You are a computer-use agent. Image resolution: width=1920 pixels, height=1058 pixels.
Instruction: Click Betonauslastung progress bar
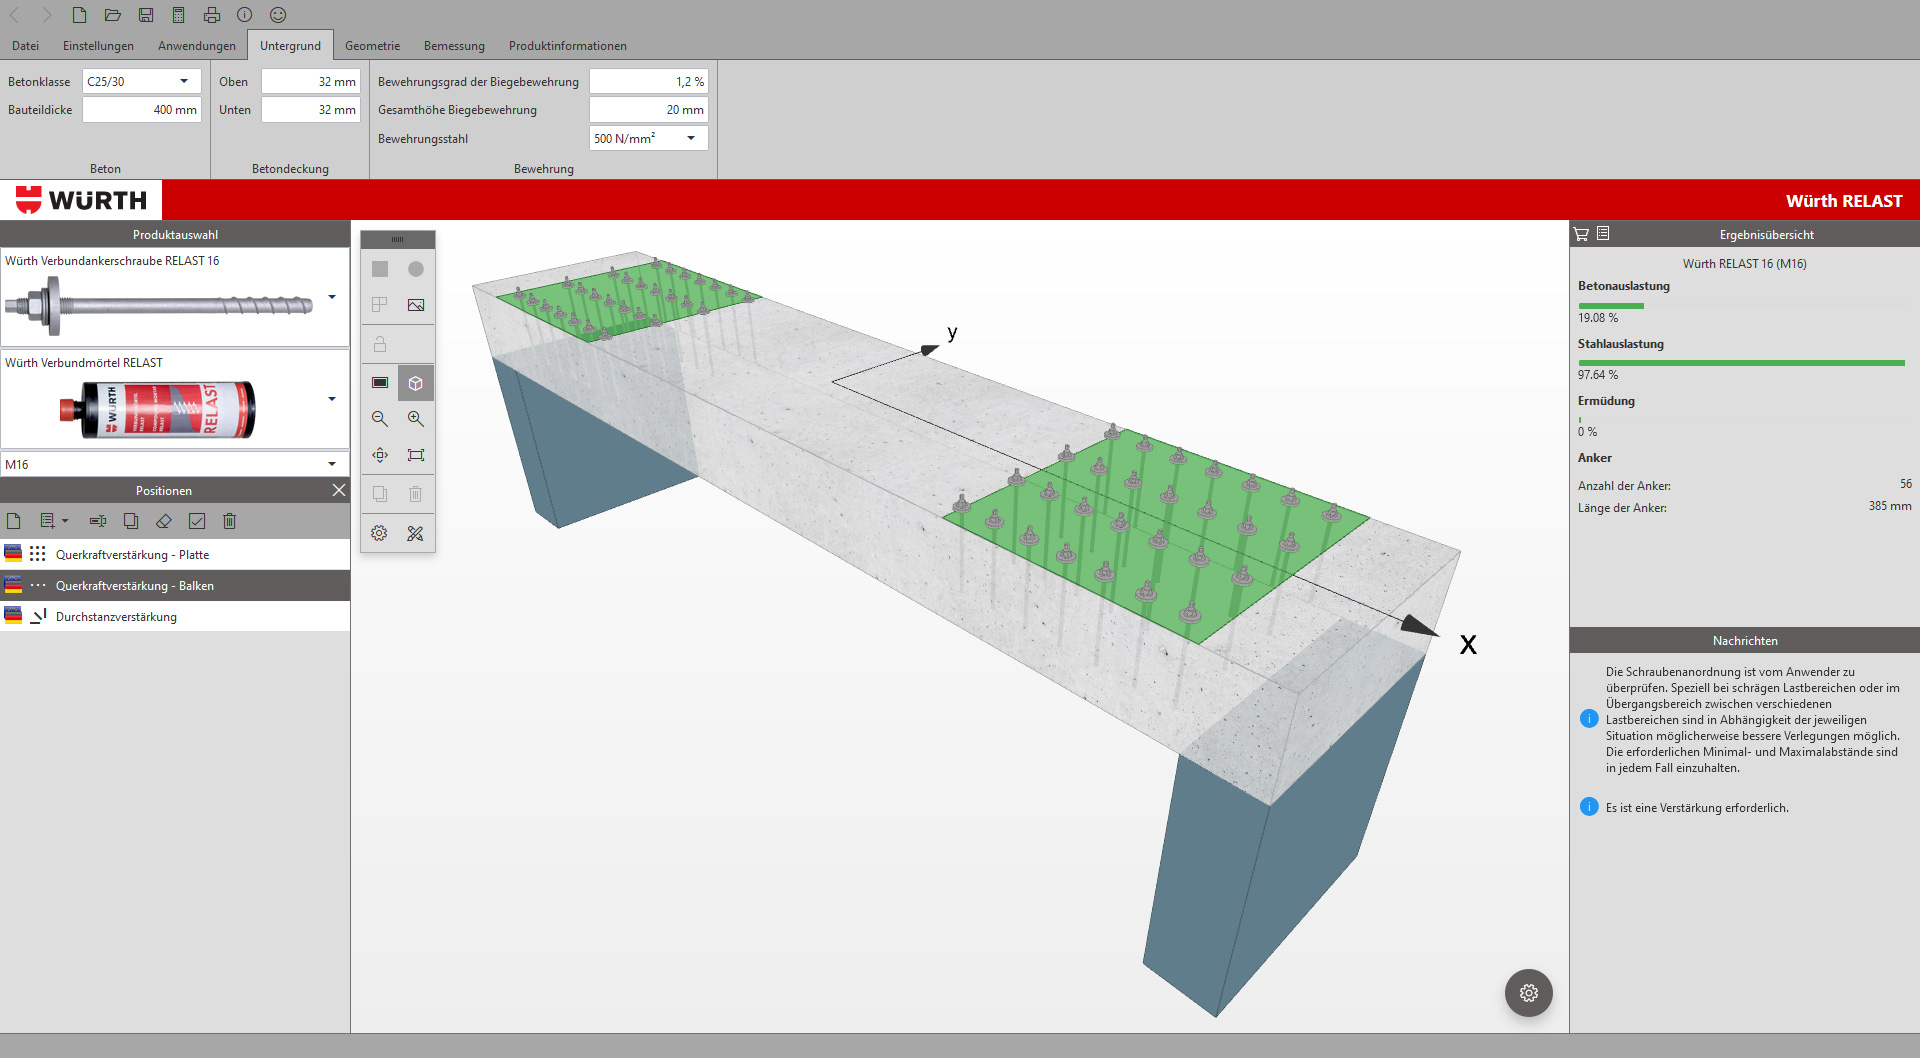click(1611, 305)
